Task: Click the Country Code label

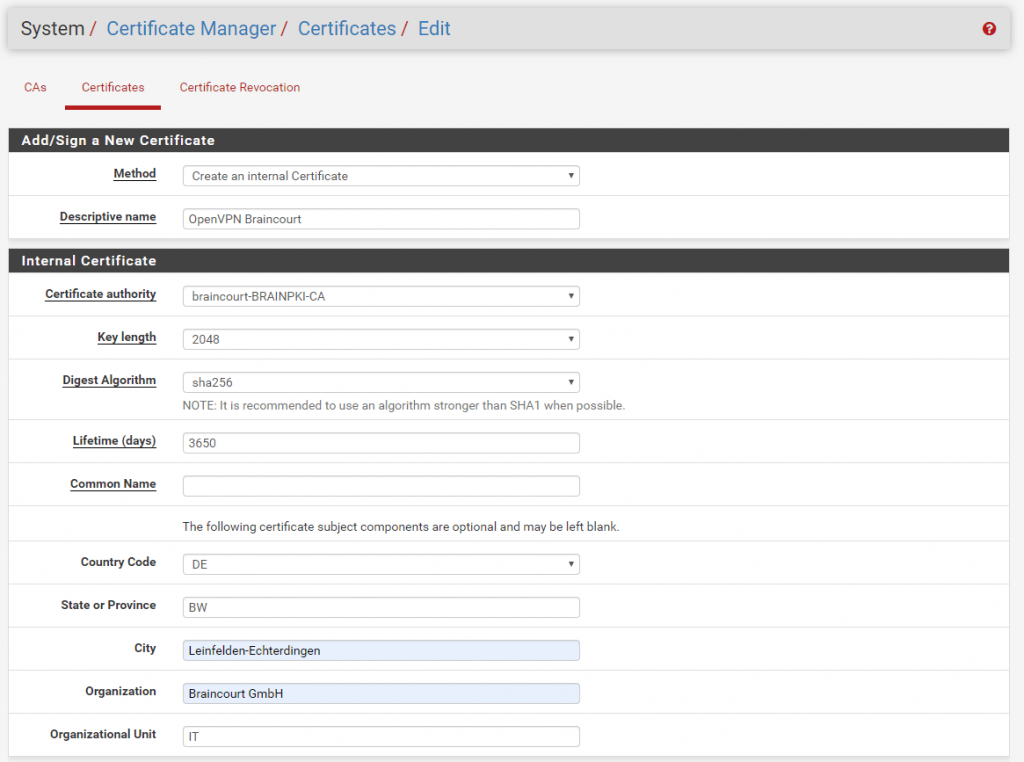Action: [118, 562]
